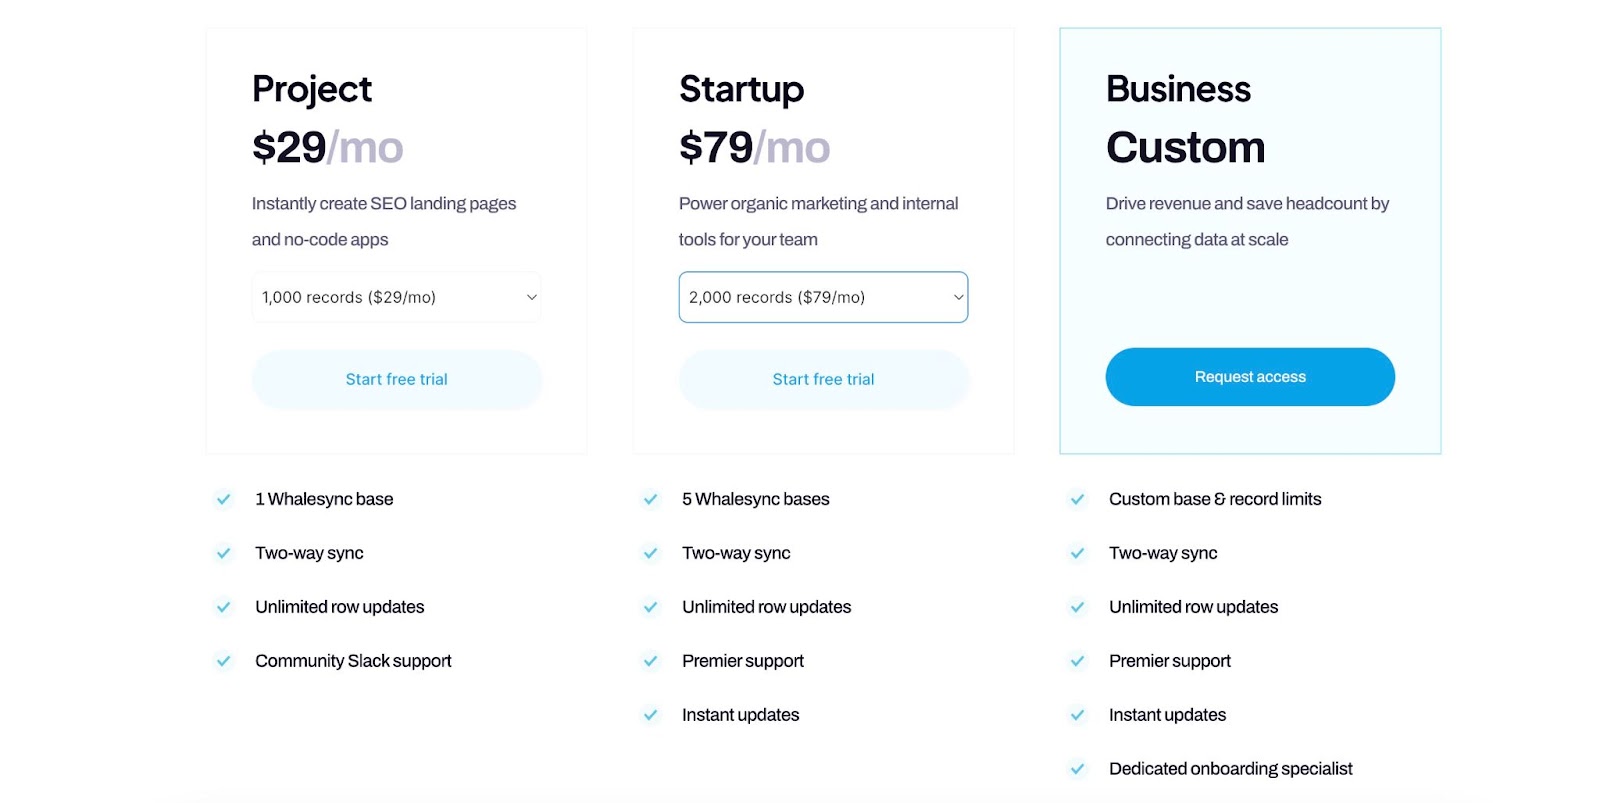Open the Project plan records dropdown
Image resolution: width=1600 pixels, height=803 pixels.
pos(396,297)
